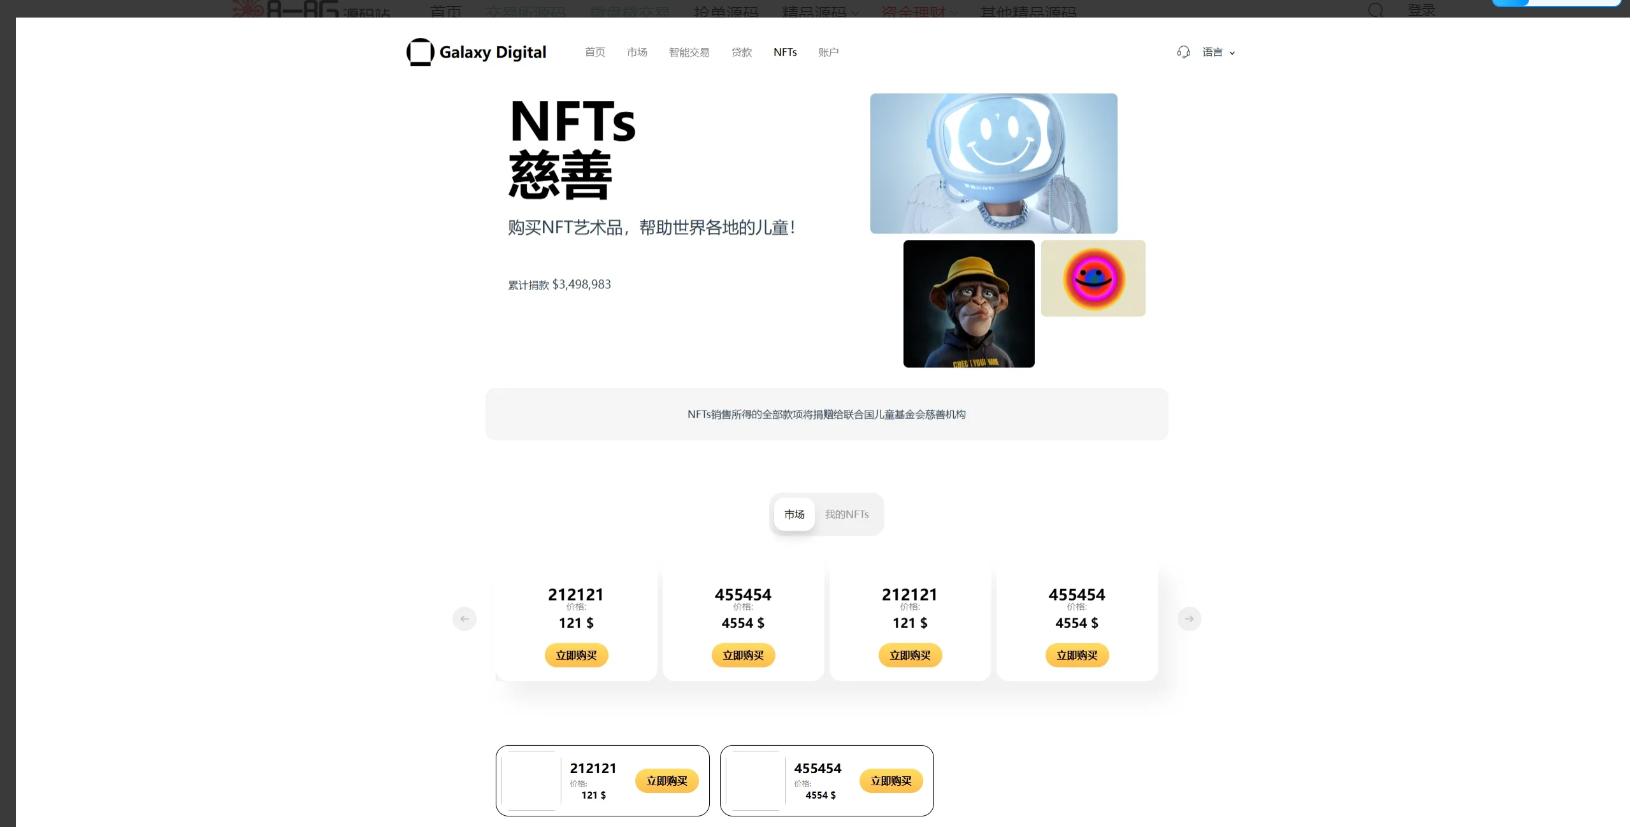This screenshot has width=1630, height=827.
Task: Switch to the 市场 tab toggle
Action: tap(794, 514)
